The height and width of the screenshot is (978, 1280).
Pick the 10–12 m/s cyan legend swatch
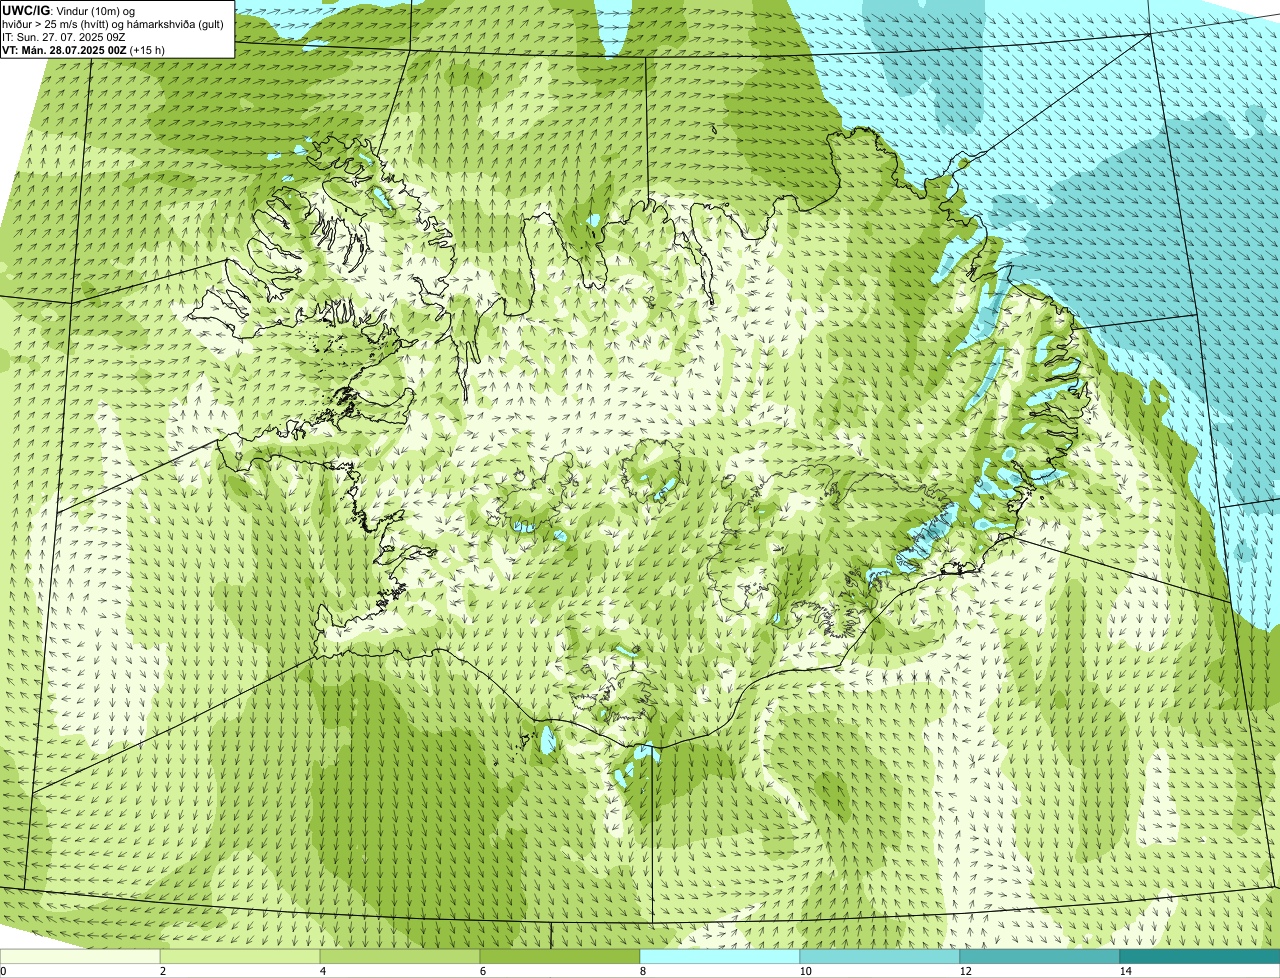click(x=880, y=956)
